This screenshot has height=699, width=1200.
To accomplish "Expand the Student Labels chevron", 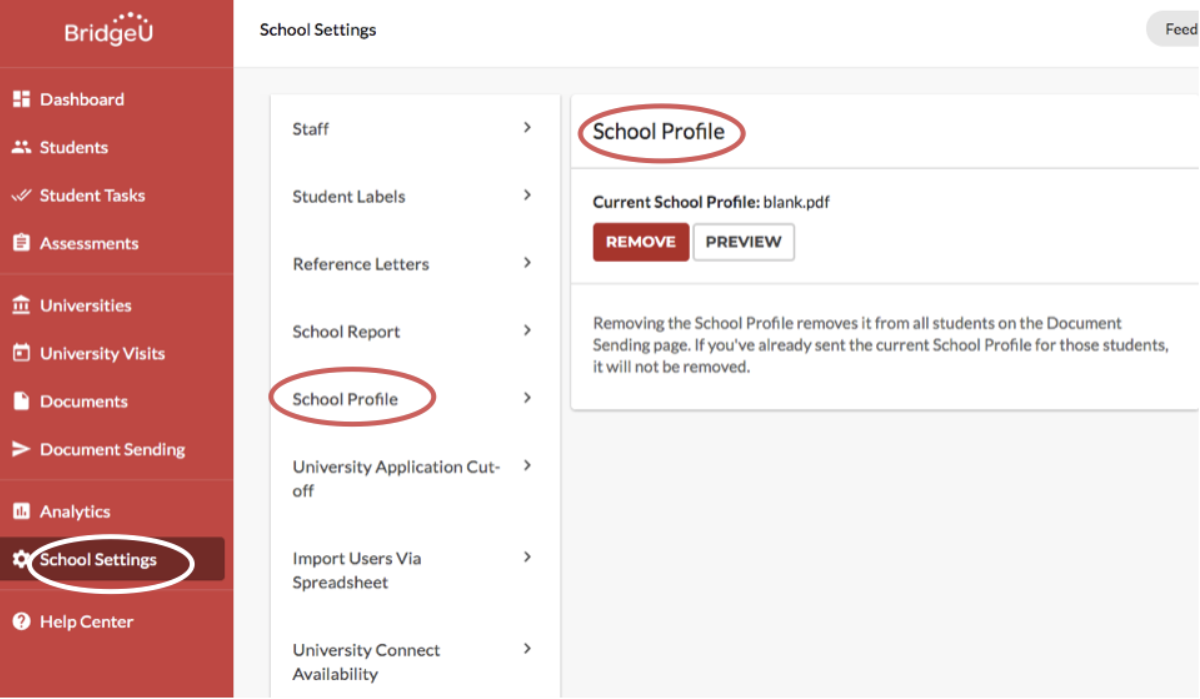I will click(527, 195).
